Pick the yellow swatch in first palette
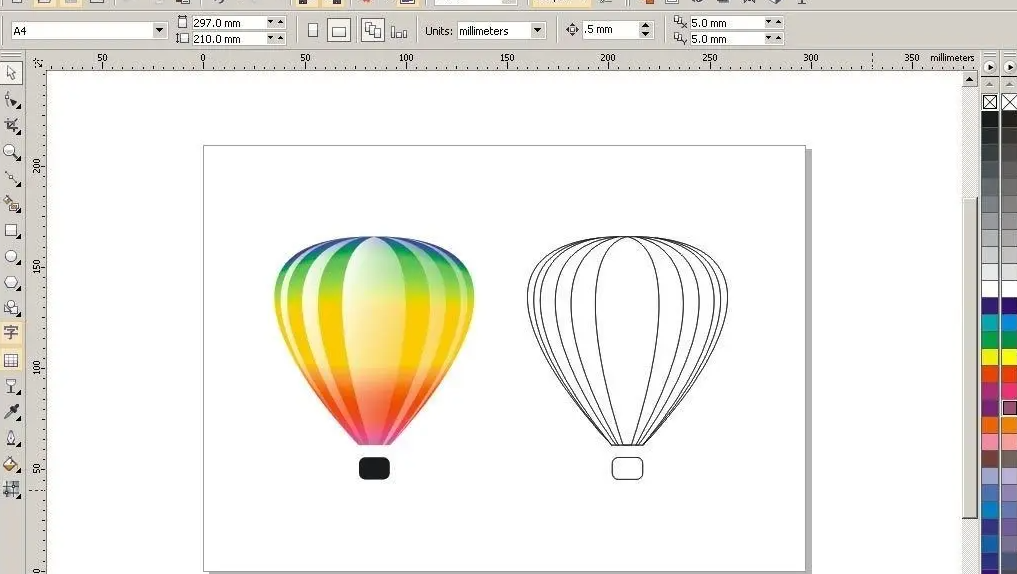This screenshot has height=574, width=1017. tap(990, 357)
